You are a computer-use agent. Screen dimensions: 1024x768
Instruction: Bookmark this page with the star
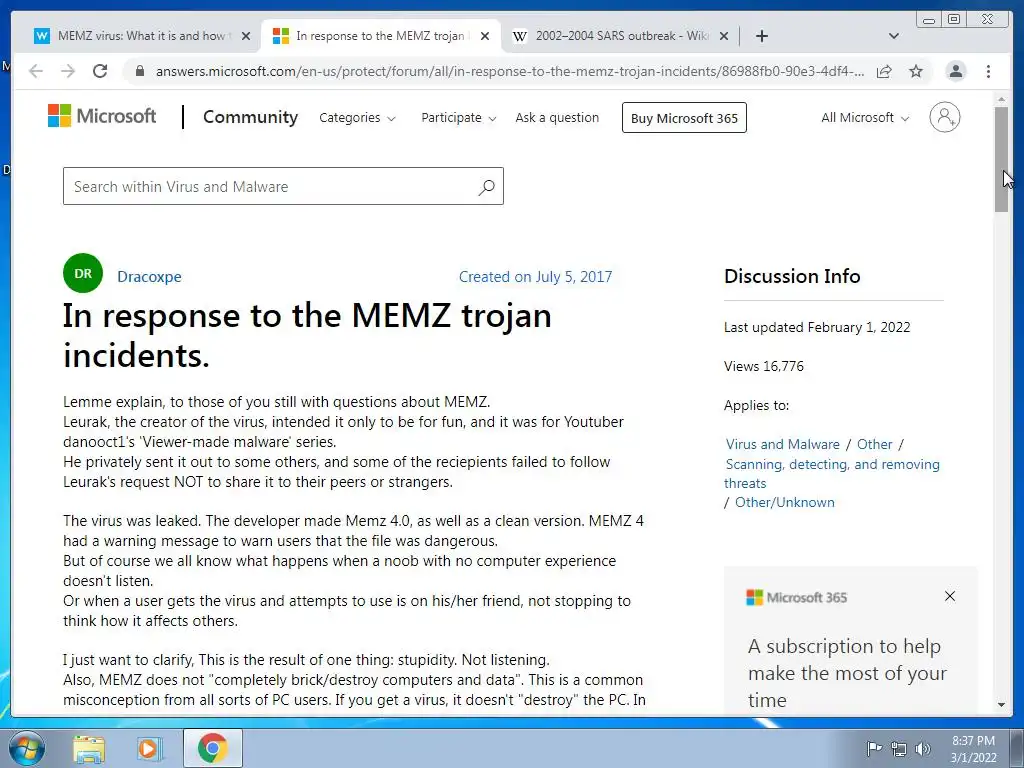click(916, 71)
